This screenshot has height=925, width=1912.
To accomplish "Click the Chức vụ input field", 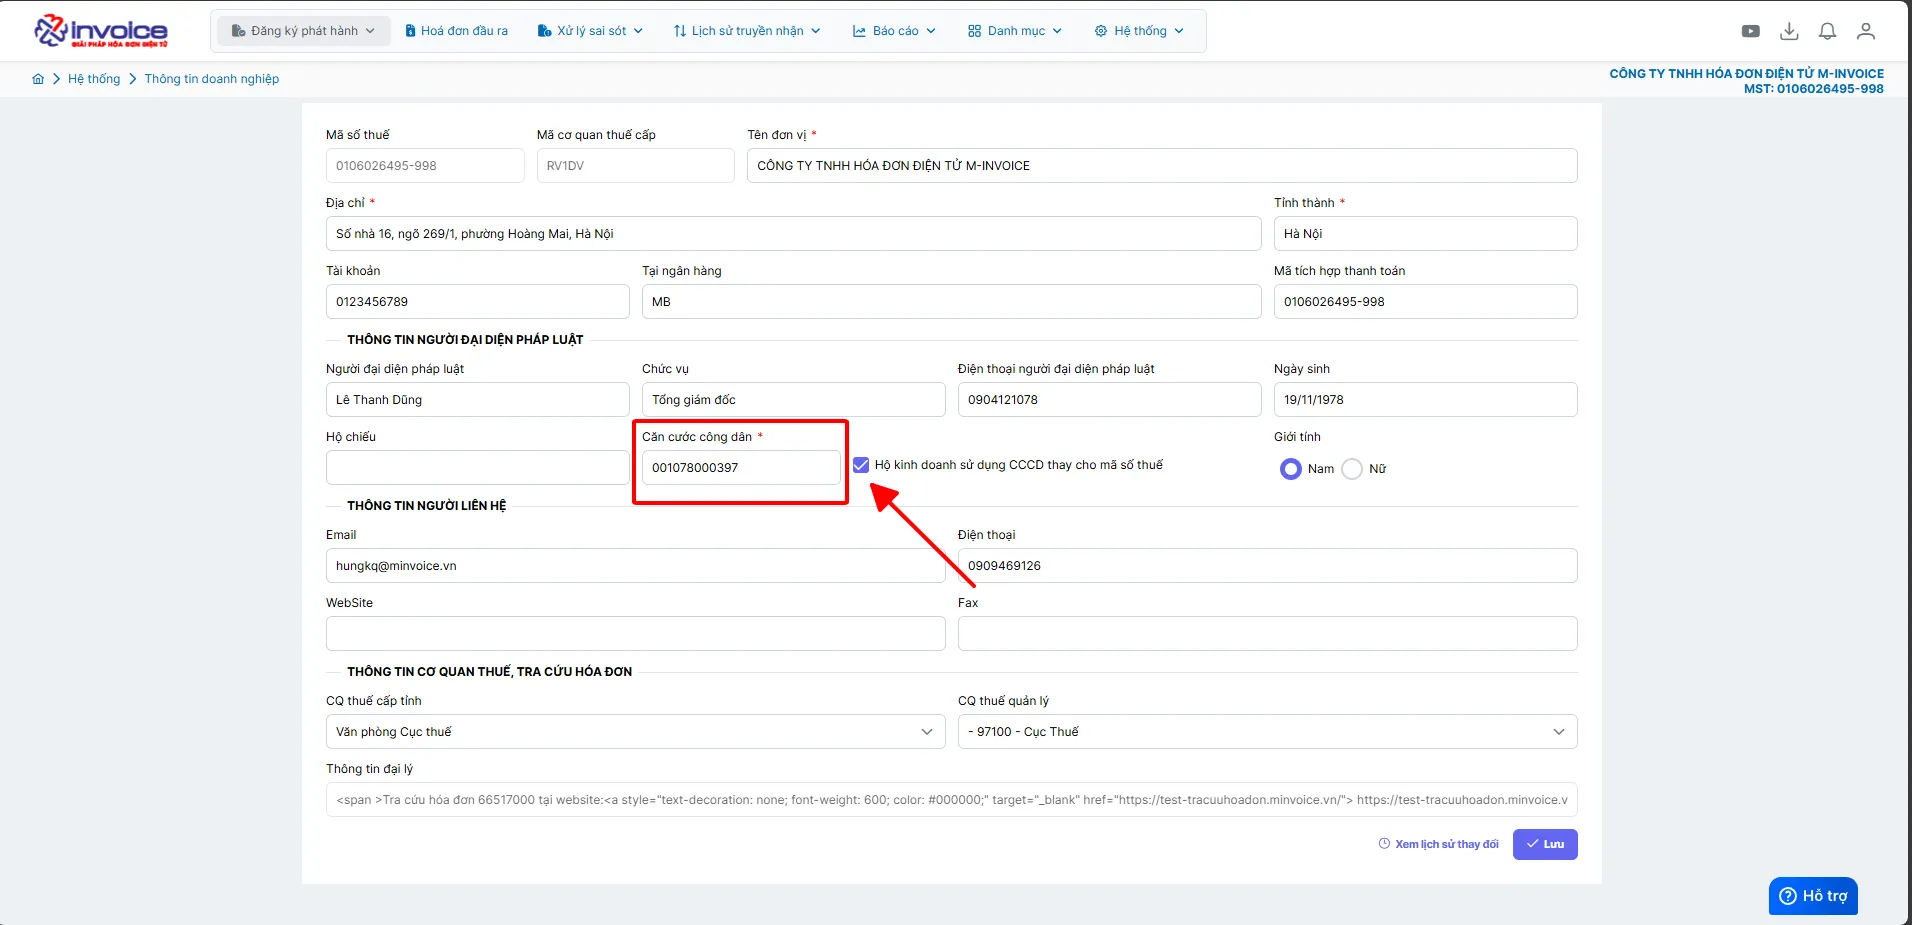I will 793,400.
